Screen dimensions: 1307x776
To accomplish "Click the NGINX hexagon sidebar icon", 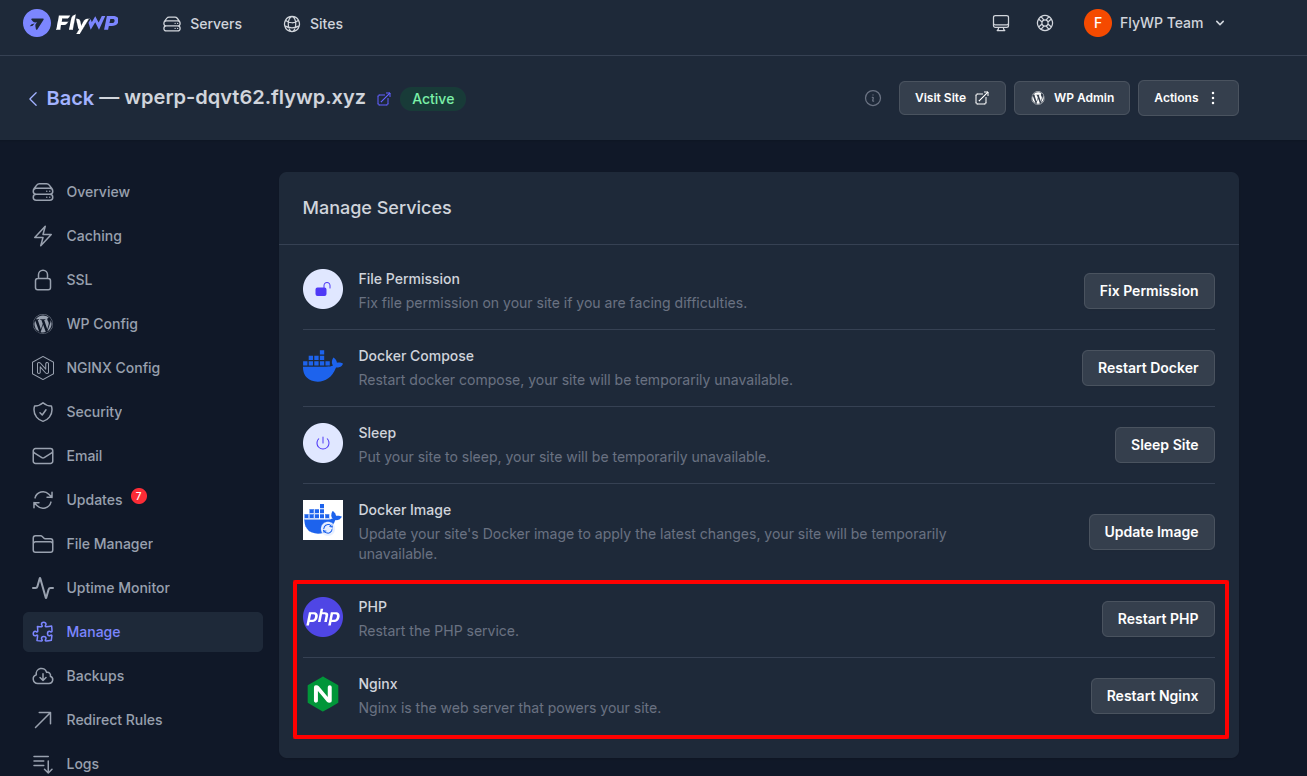I will click(x=43, y=368).
